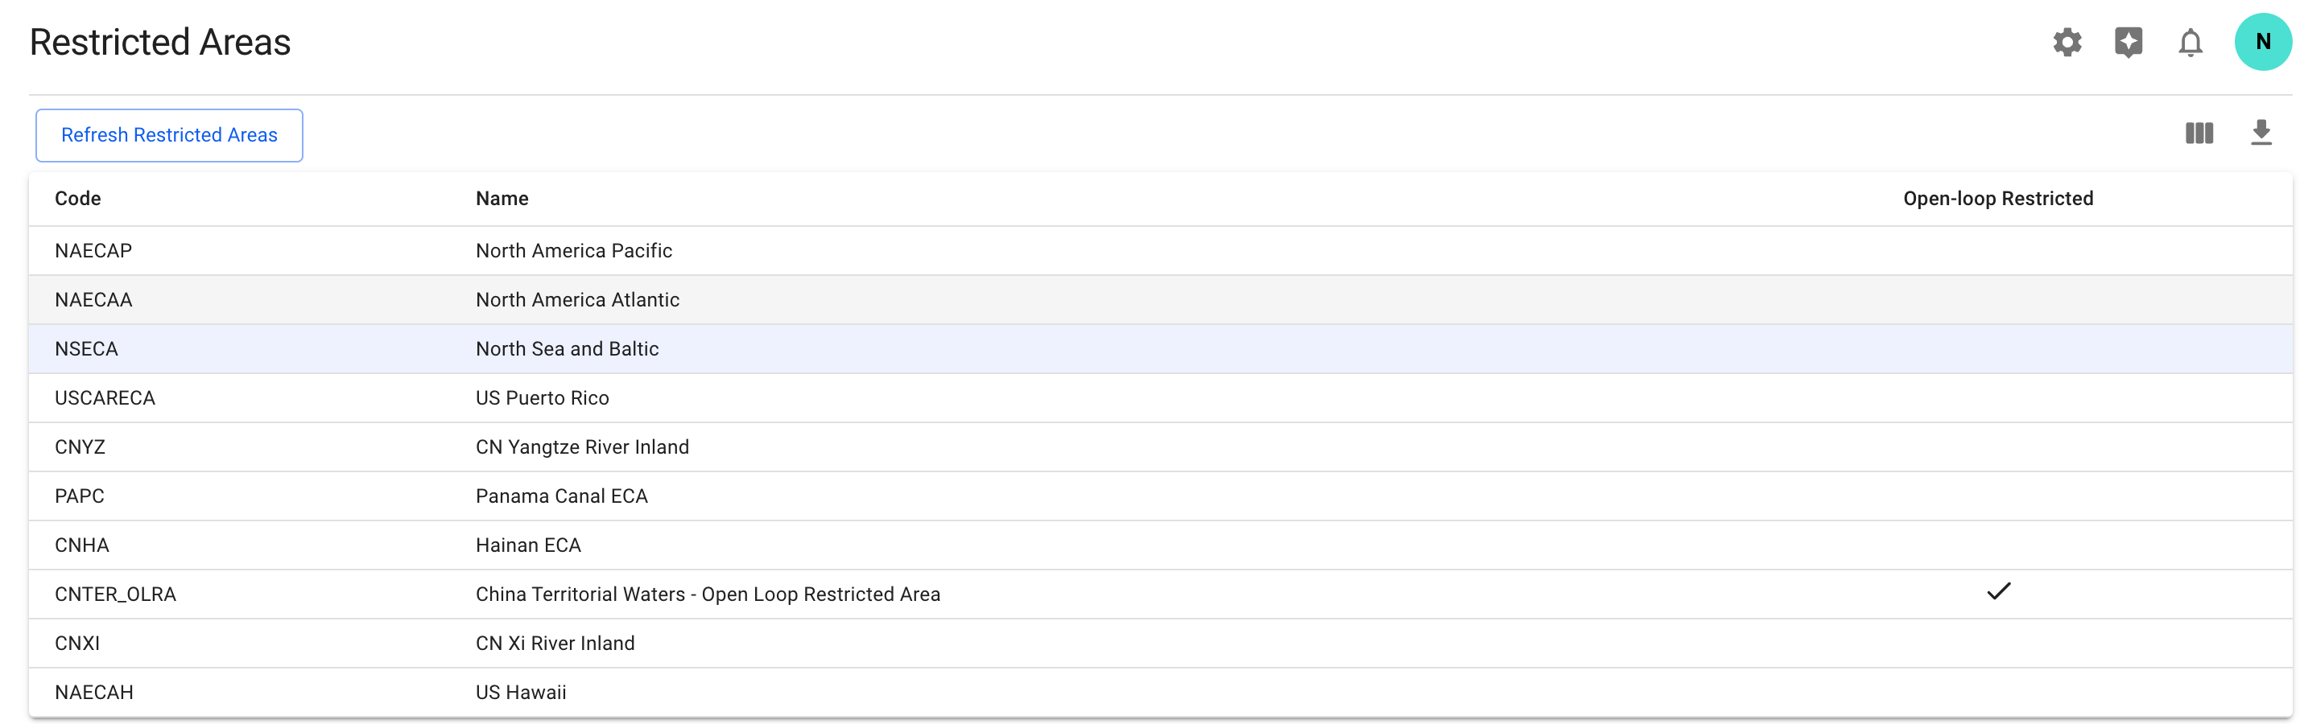This screenshot has width=2304, height=724.
Task: Open the settings gear icon
Action: point(2067,42)
